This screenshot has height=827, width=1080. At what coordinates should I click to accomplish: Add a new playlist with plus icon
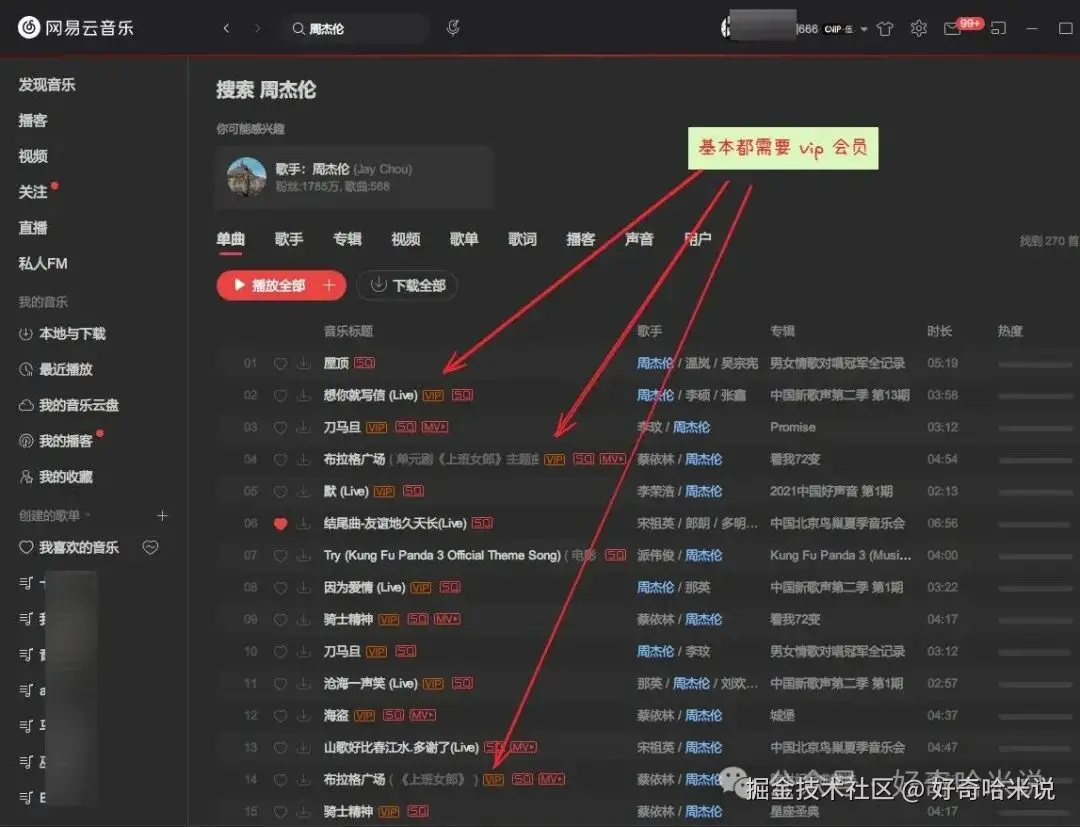click(x=162, y=516)
